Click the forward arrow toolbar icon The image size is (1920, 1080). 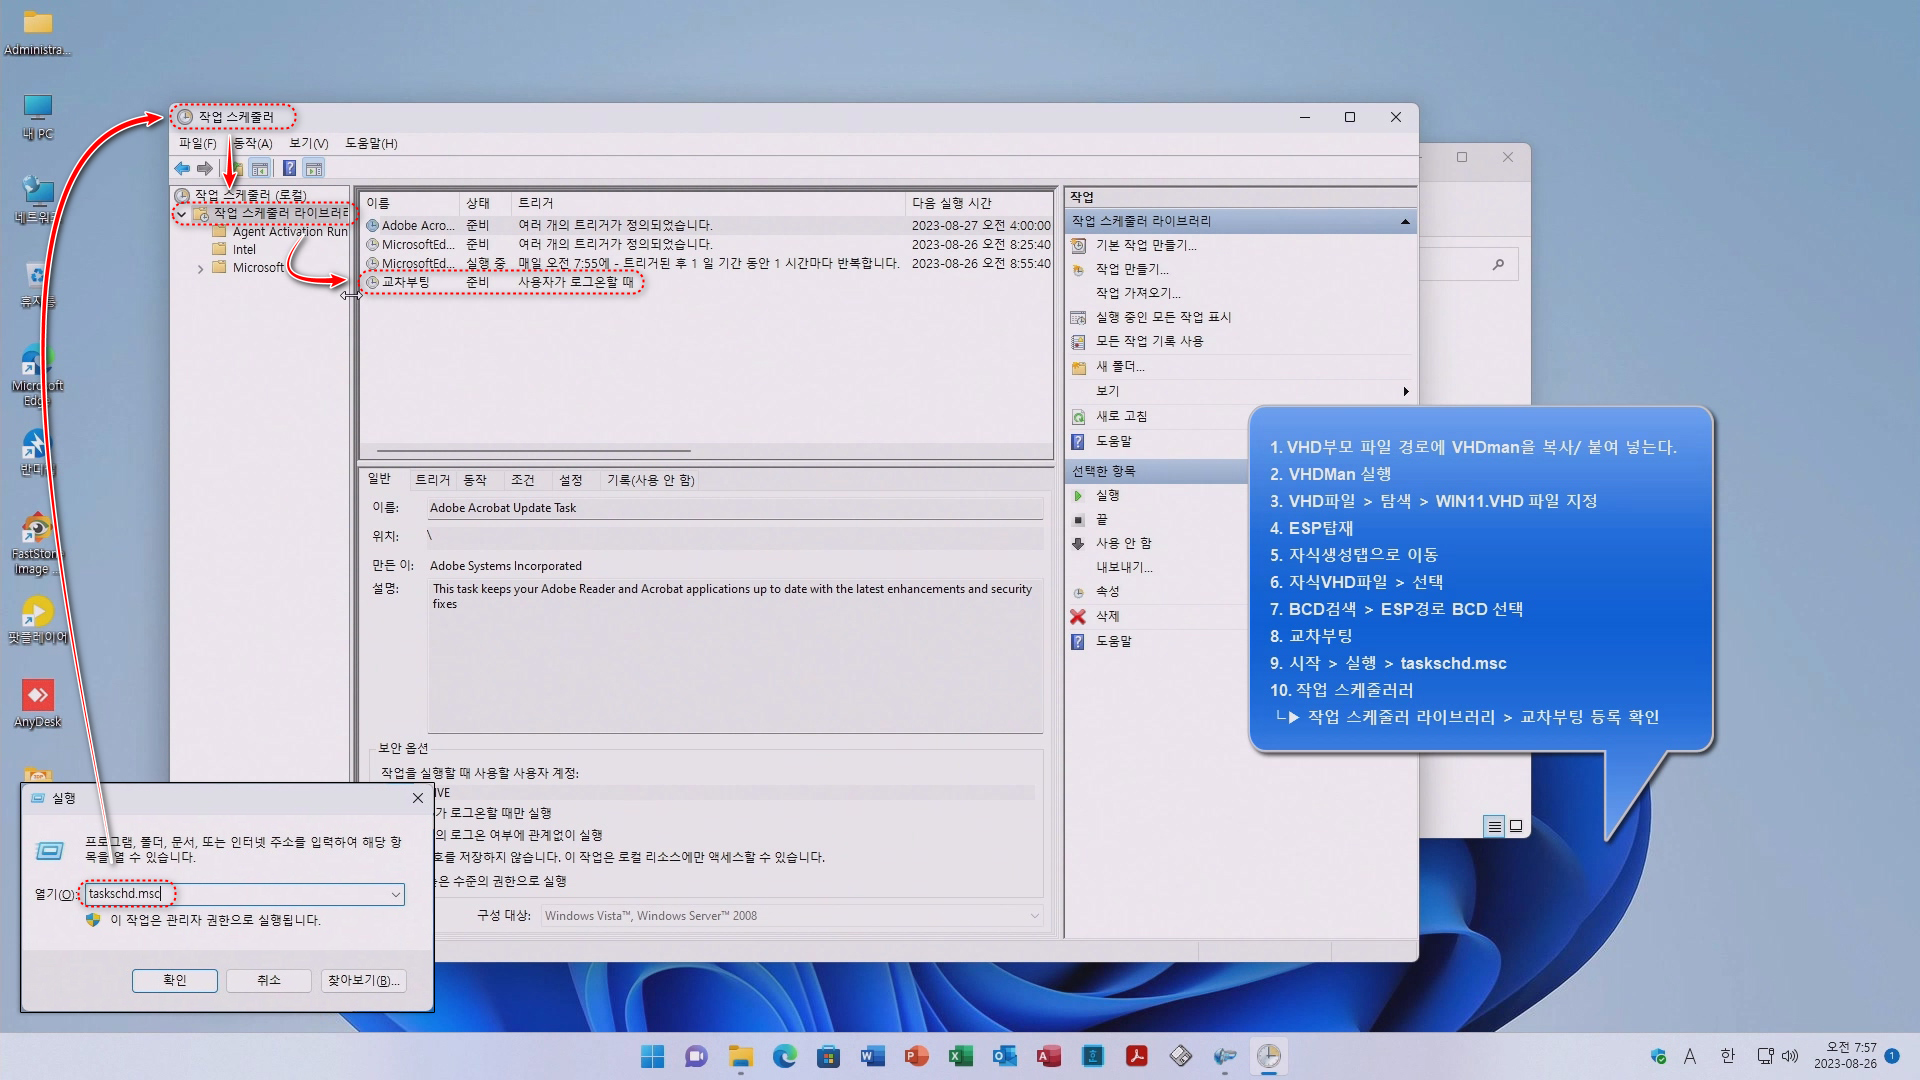(205, 169)
